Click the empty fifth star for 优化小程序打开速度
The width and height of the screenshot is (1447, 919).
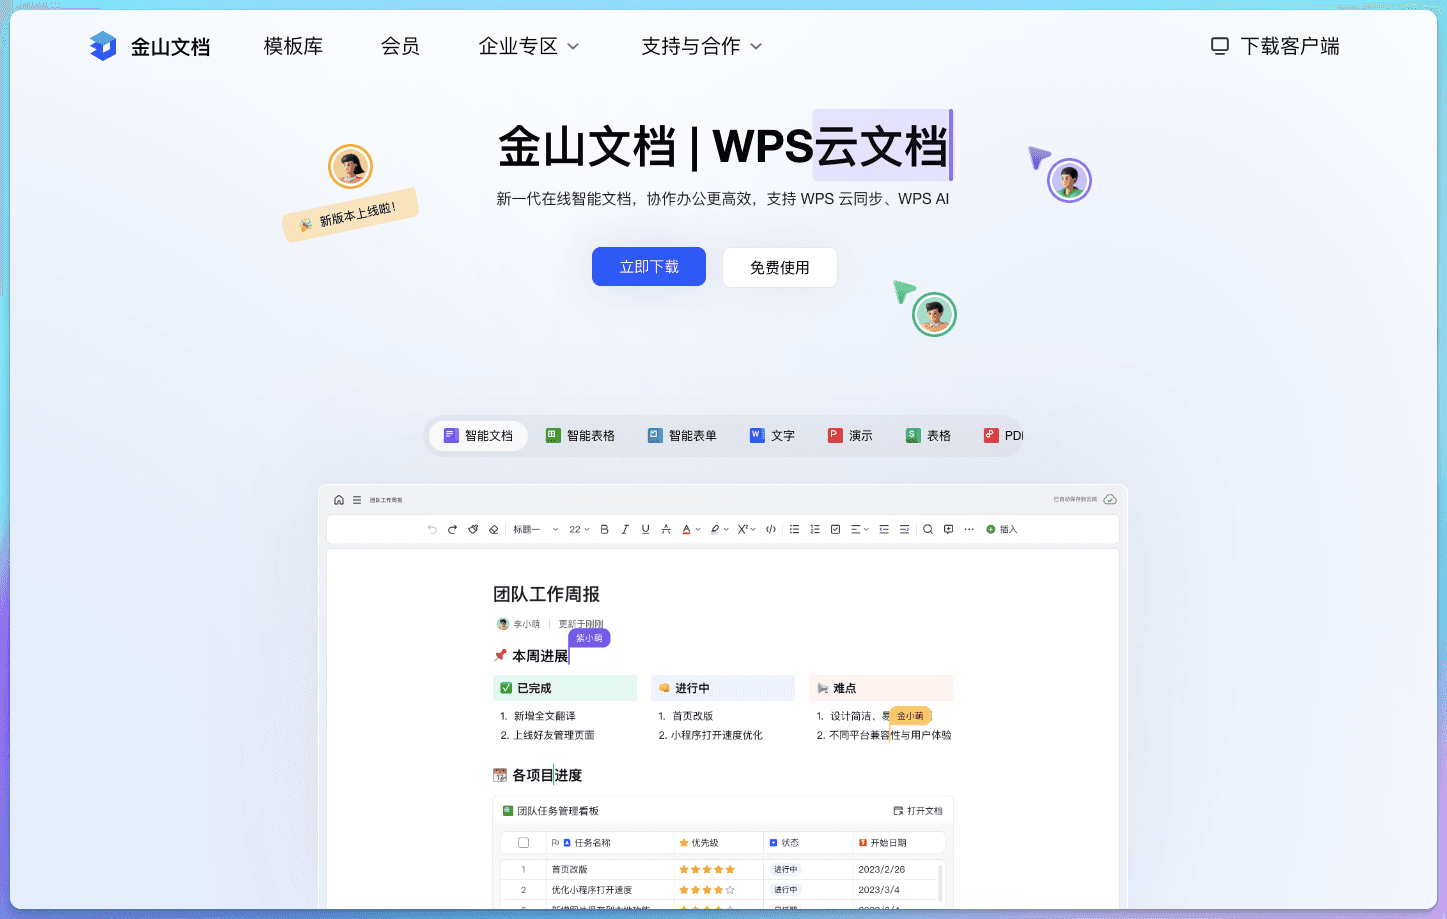pos(730,890)
